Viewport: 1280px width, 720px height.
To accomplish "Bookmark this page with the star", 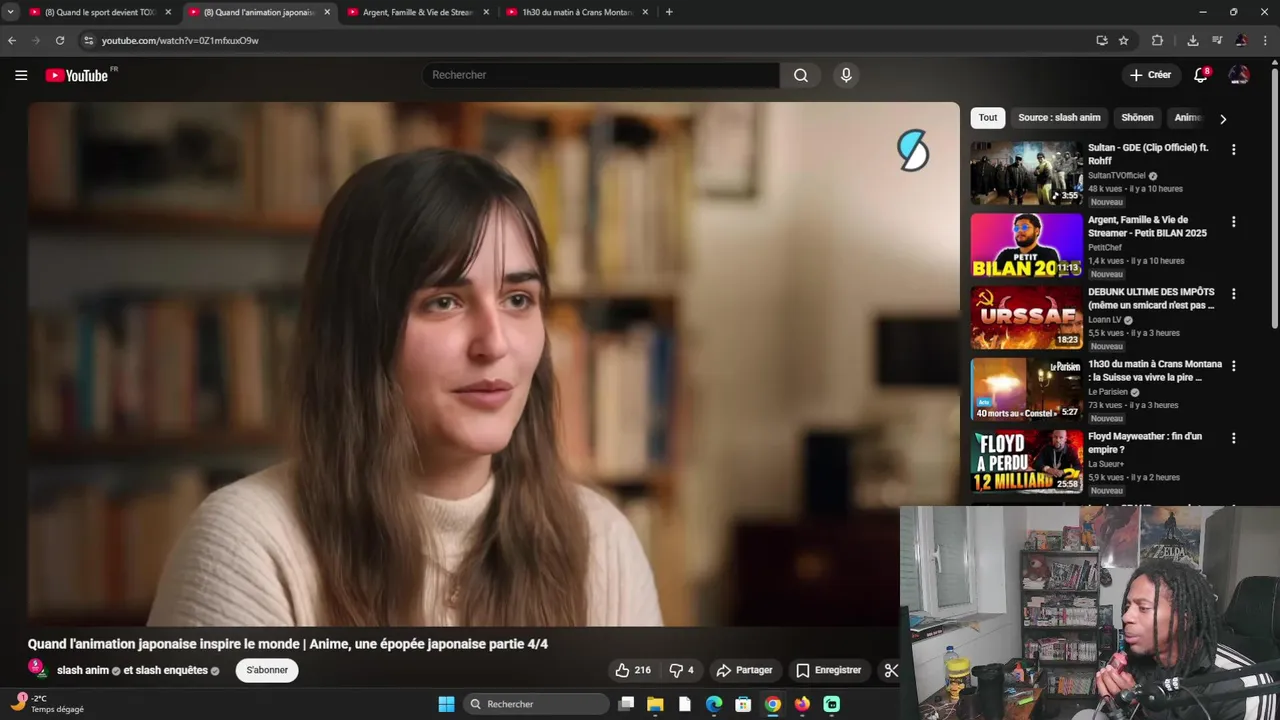I will (x=1124, y=40).
